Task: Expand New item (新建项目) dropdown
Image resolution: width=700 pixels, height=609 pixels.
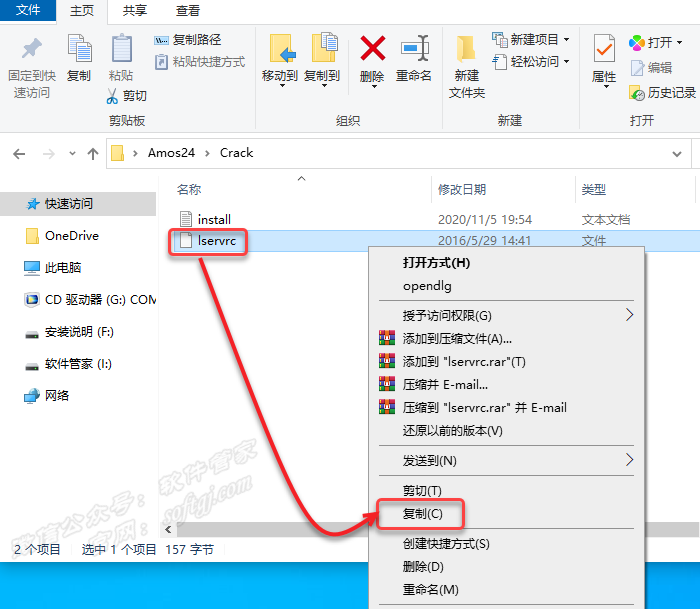Action: pyautogui.click(x=567, y=40)
